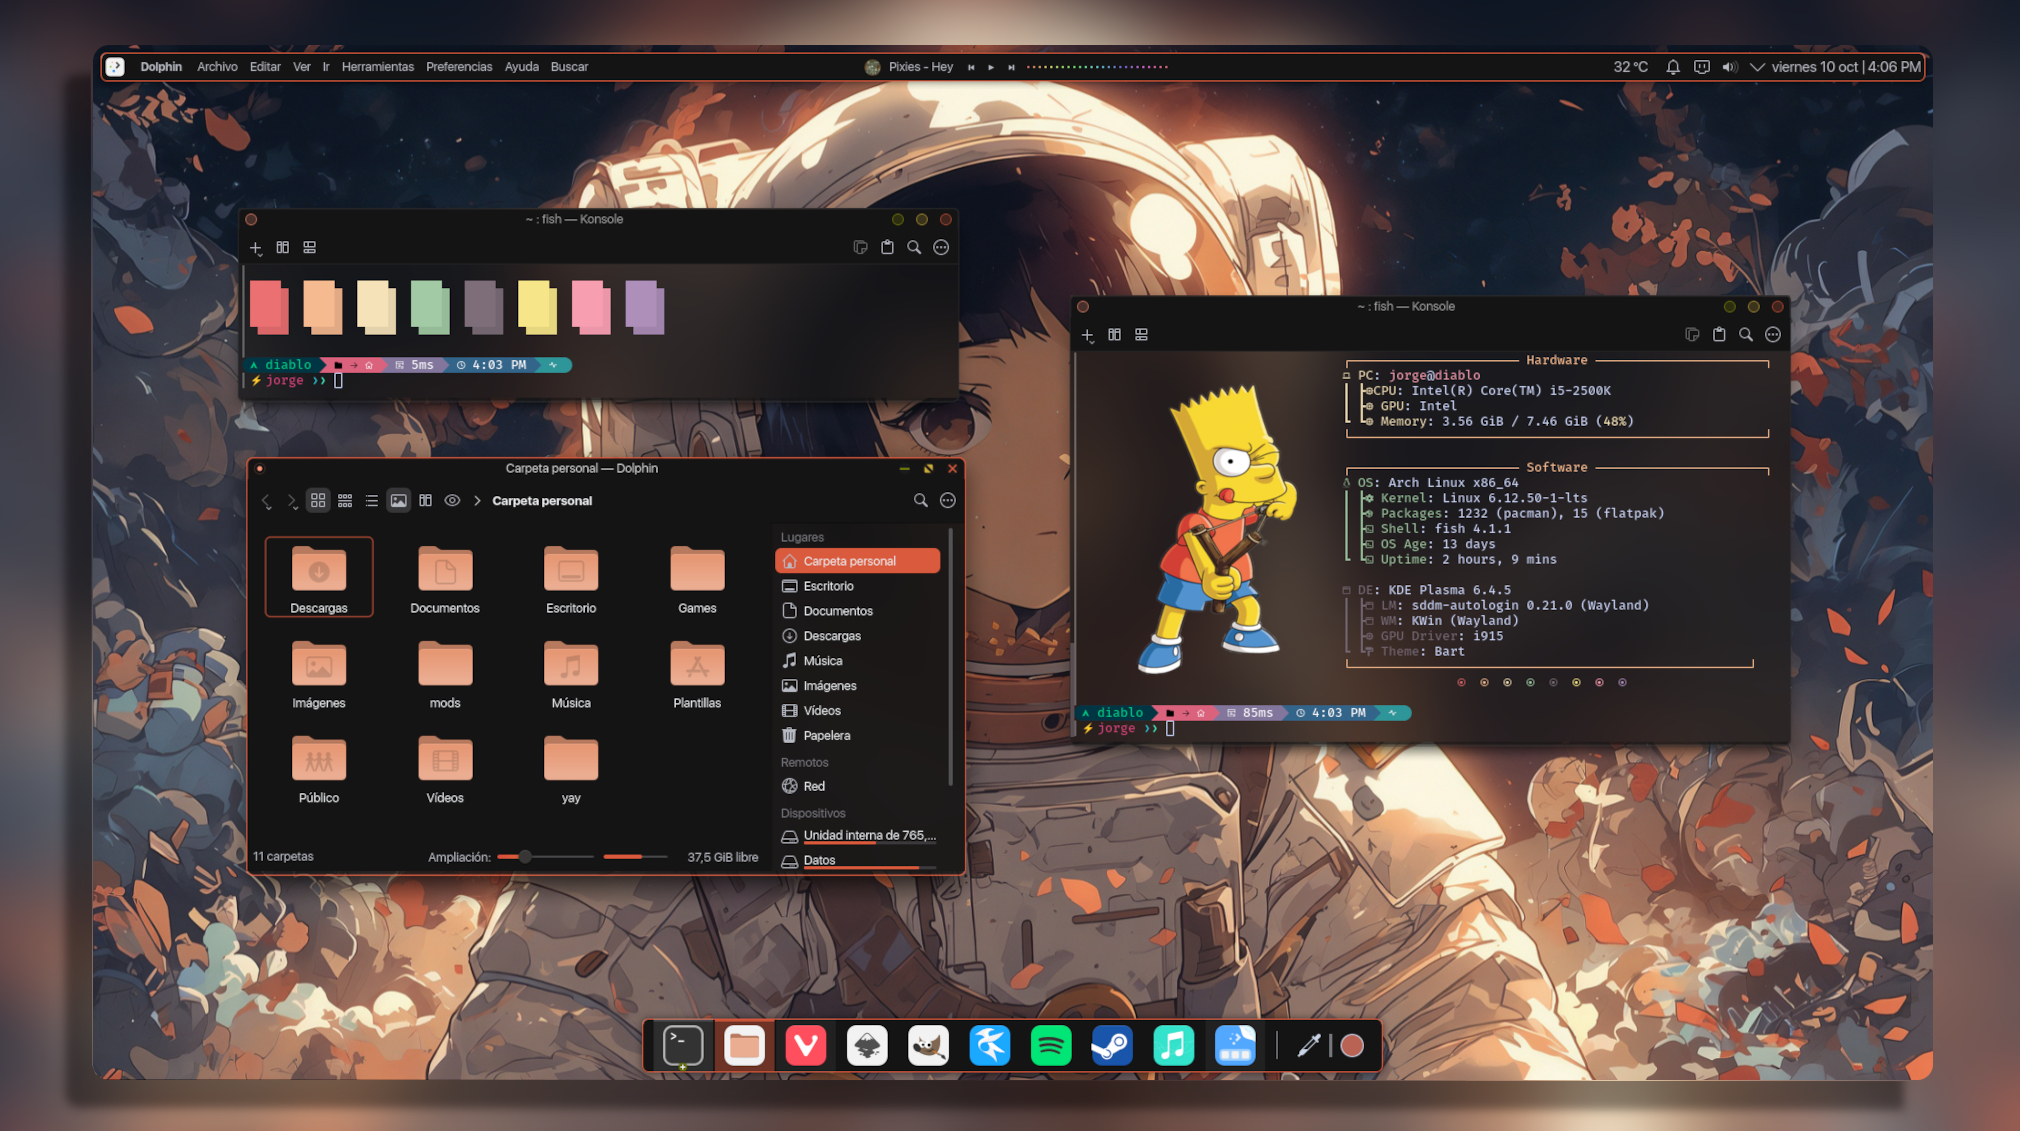Open the Editar menu
The image size is (2020, 1131).
click(265, 67)
